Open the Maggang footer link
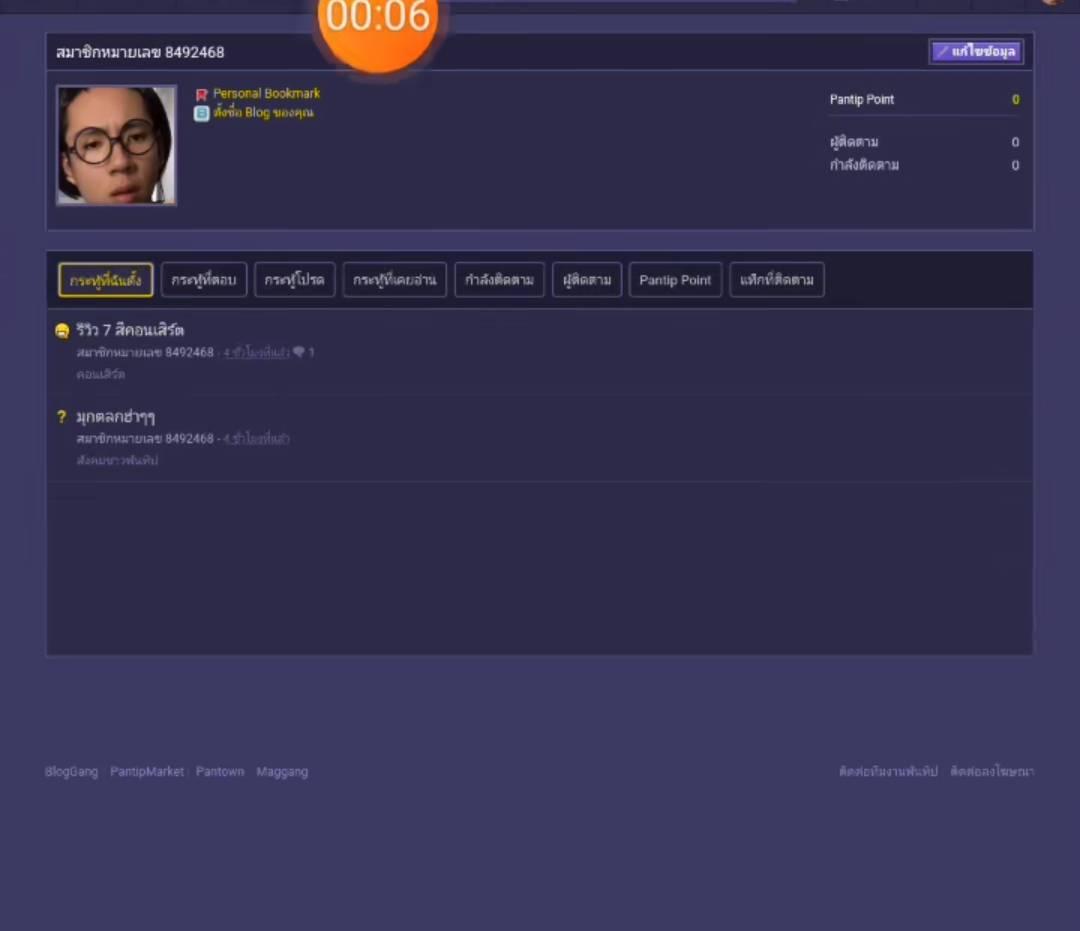Image resolution: width=1080 pixels, height=931 pixels. coord(282,772)
